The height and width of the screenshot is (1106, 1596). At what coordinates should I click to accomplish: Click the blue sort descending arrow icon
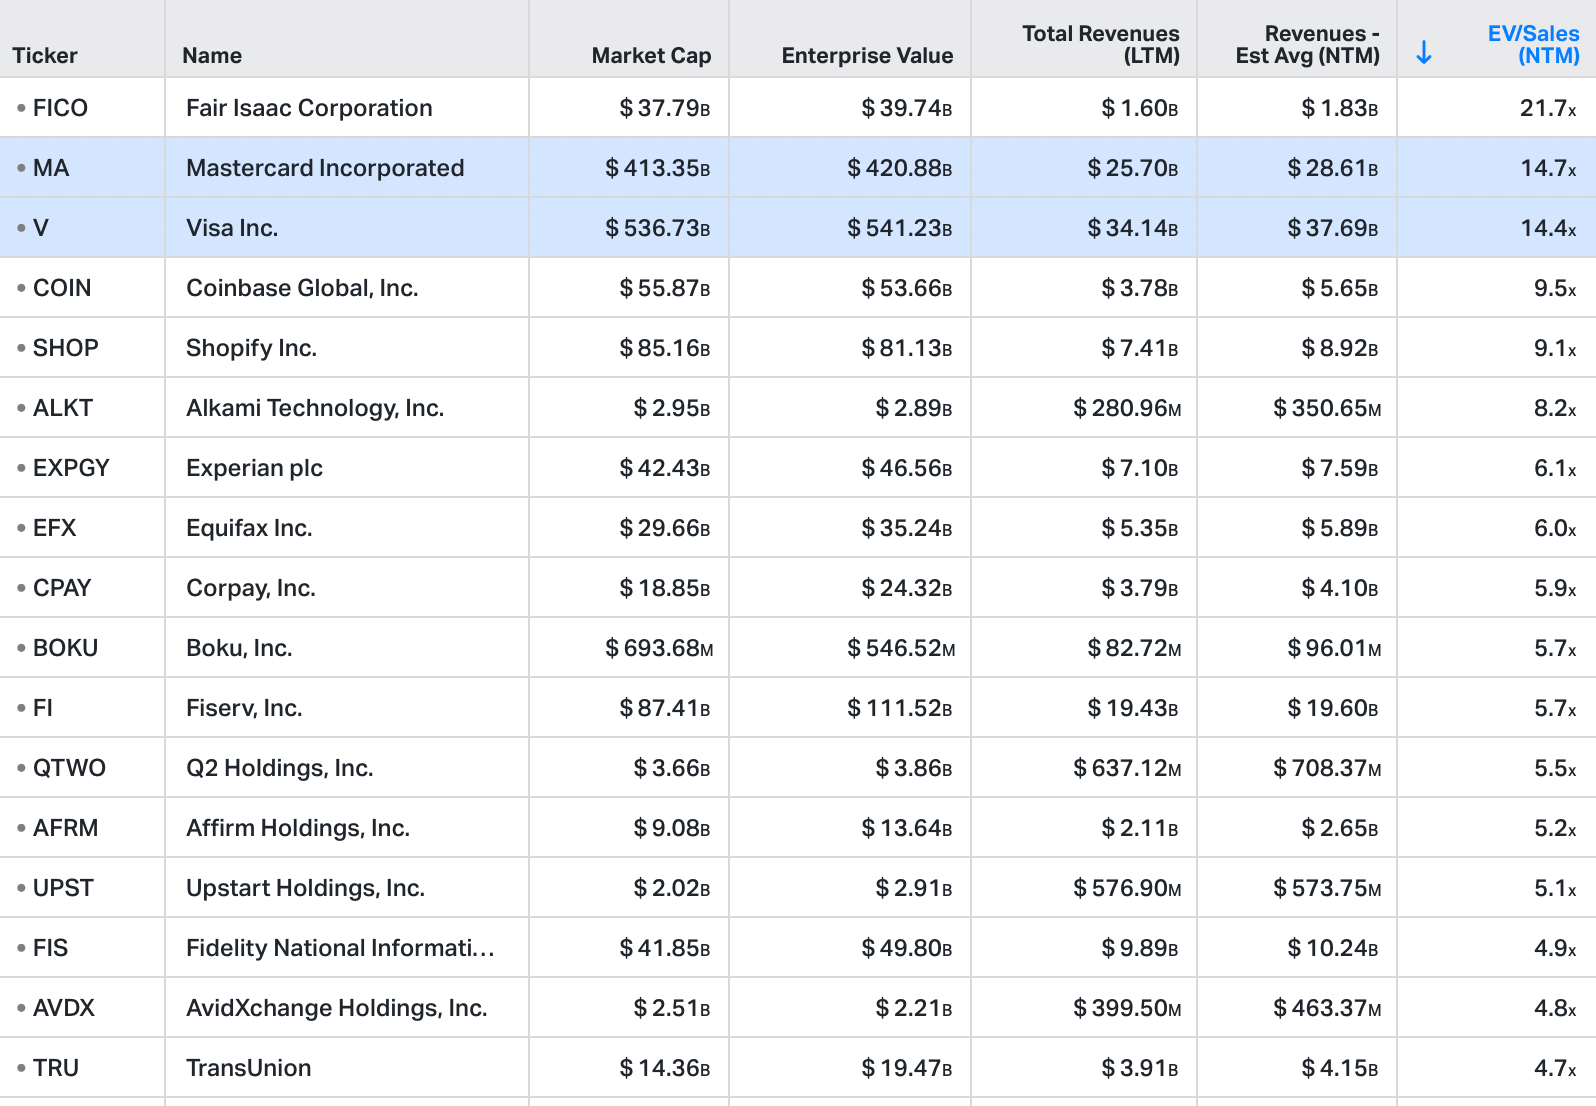pos(1424,53)
